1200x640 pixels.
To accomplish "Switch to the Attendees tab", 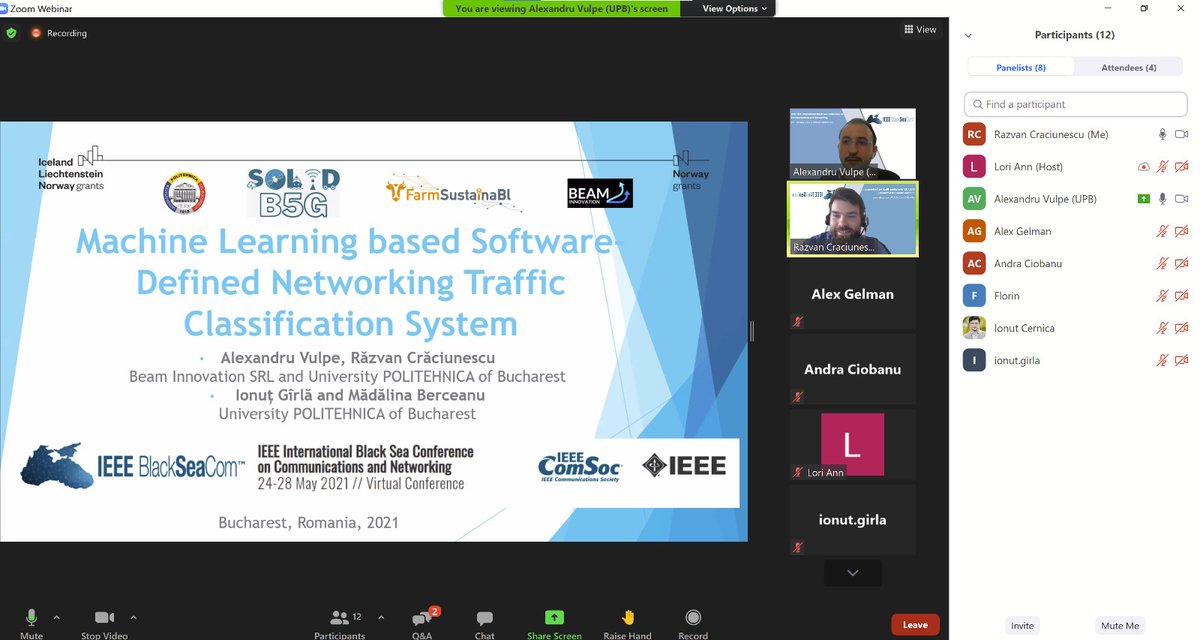I will click(1129, 67).
